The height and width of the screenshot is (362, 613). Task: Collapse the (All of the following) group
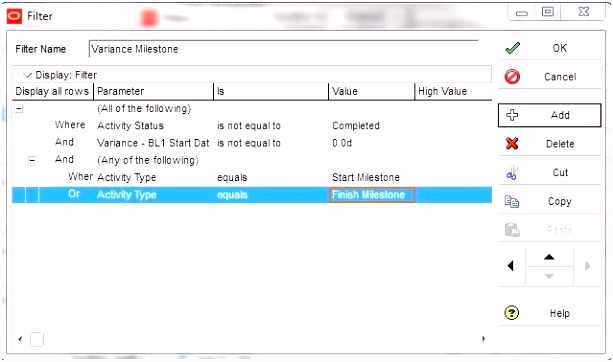[x=19, y=109]
